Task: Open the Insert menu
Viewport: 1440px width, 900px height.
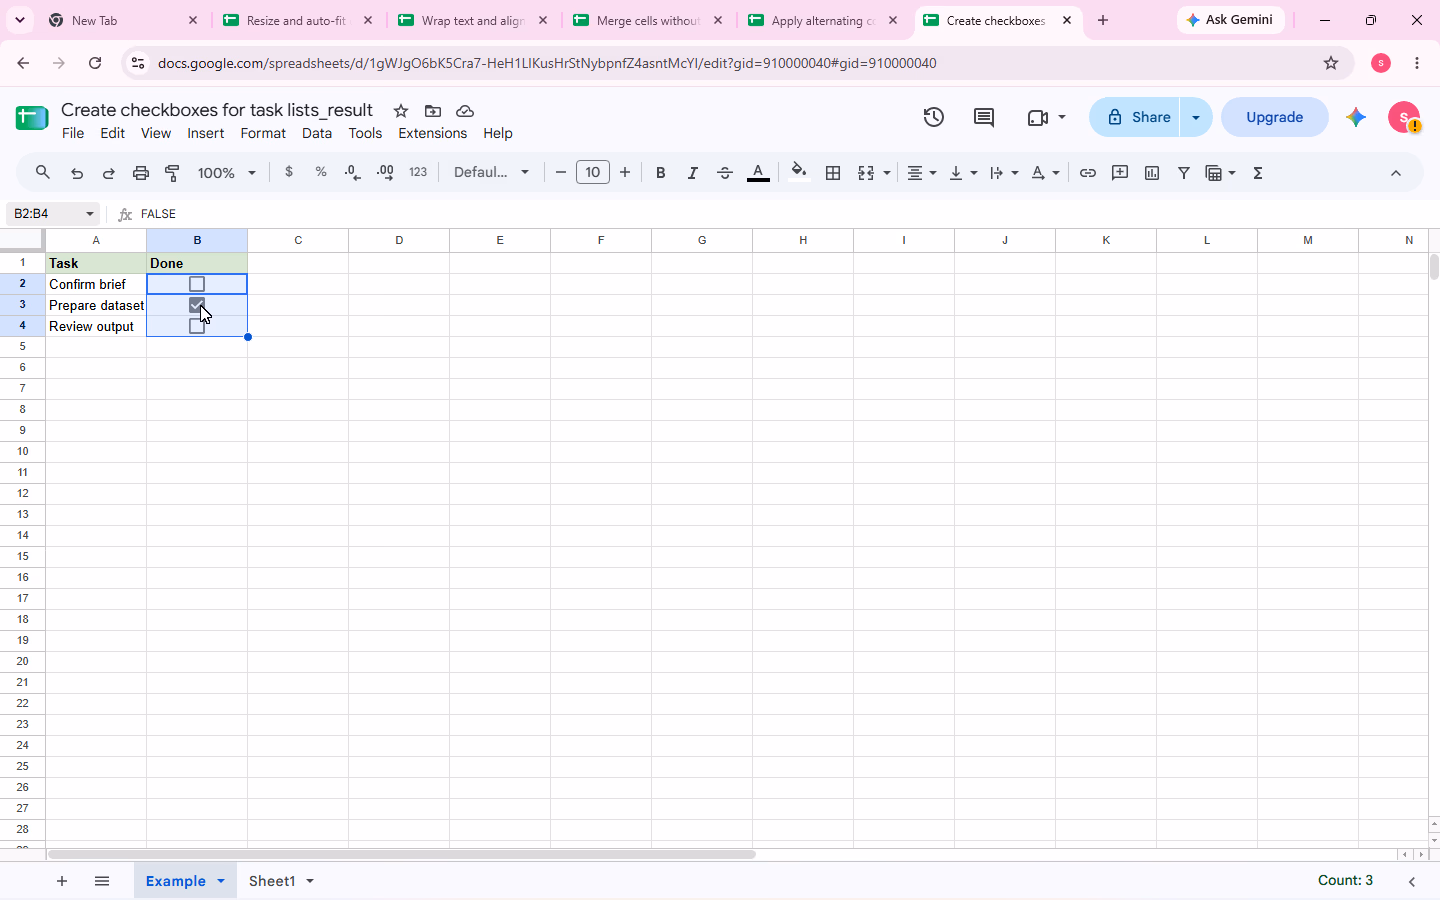Action: click(x=206, y=133)
